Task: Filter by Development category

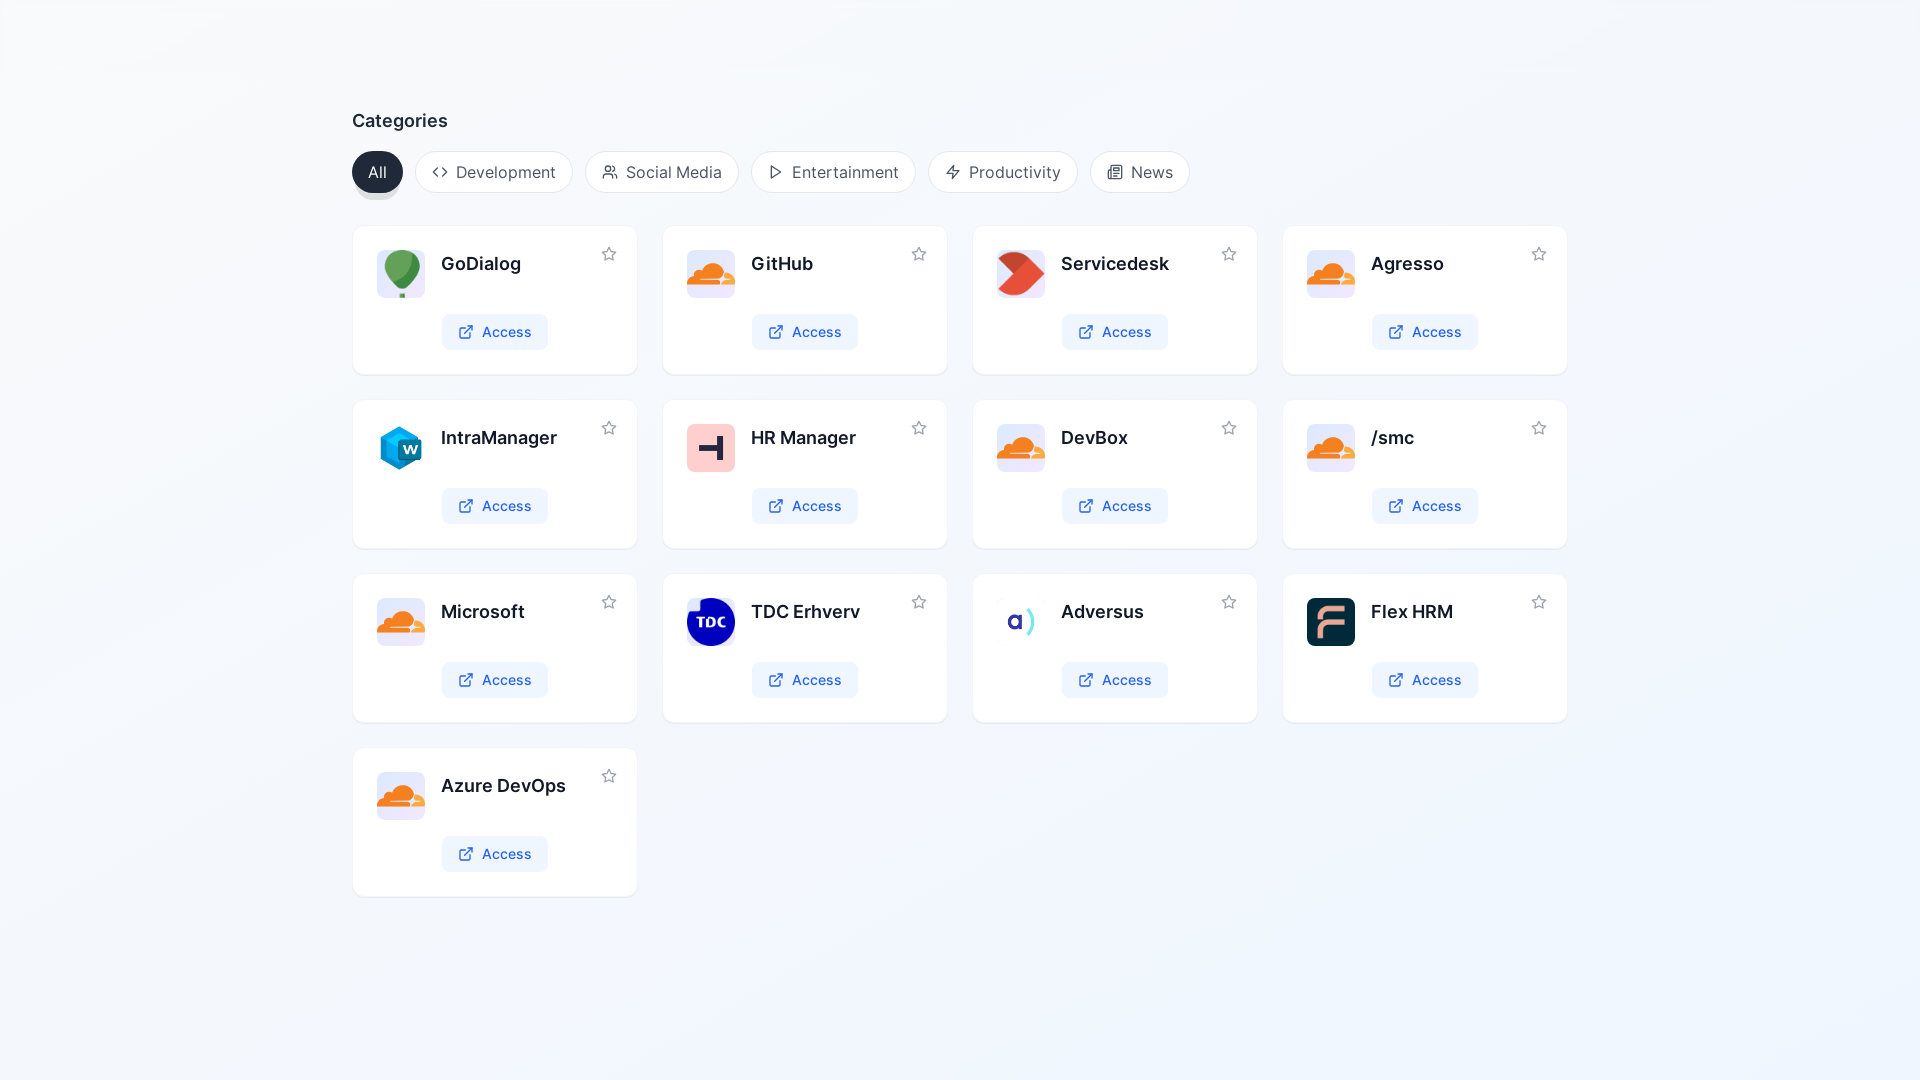Action: 494,172
